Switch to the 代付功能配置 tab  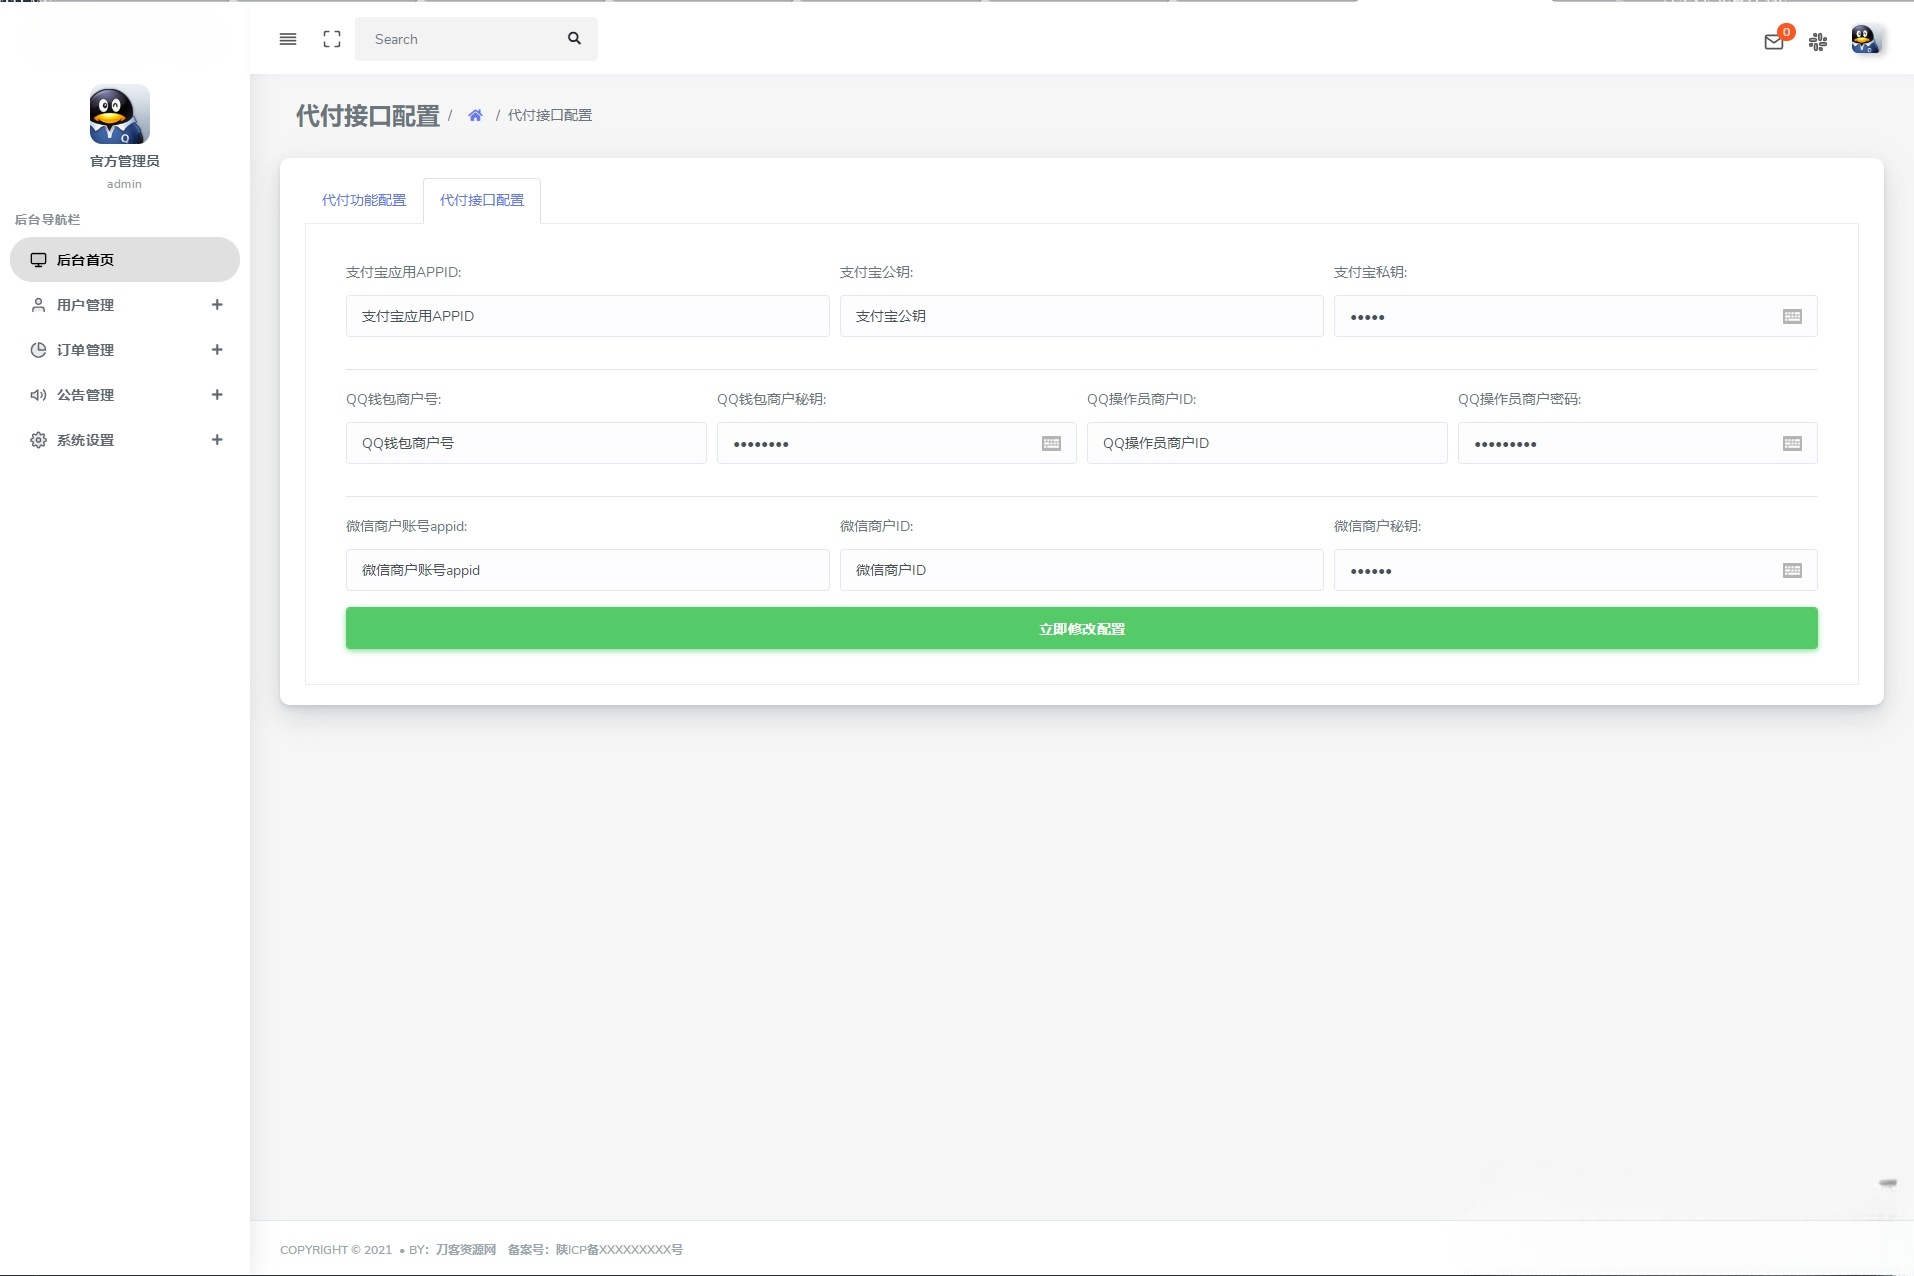click(x=364, y=201)
